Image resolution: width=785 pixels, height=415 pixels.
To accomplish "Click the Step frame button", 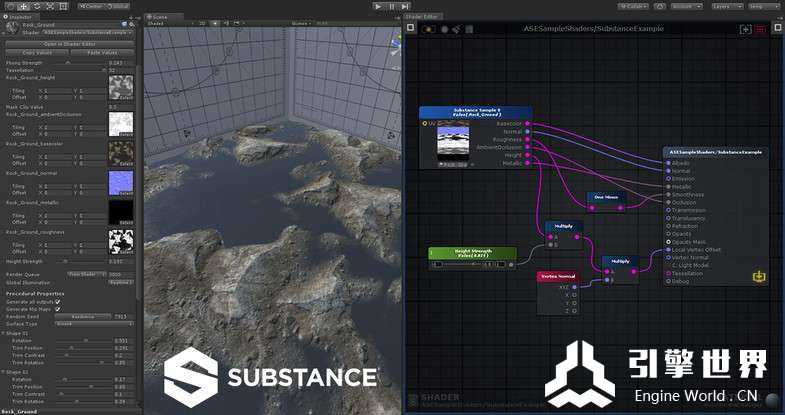I will point(405,7).
